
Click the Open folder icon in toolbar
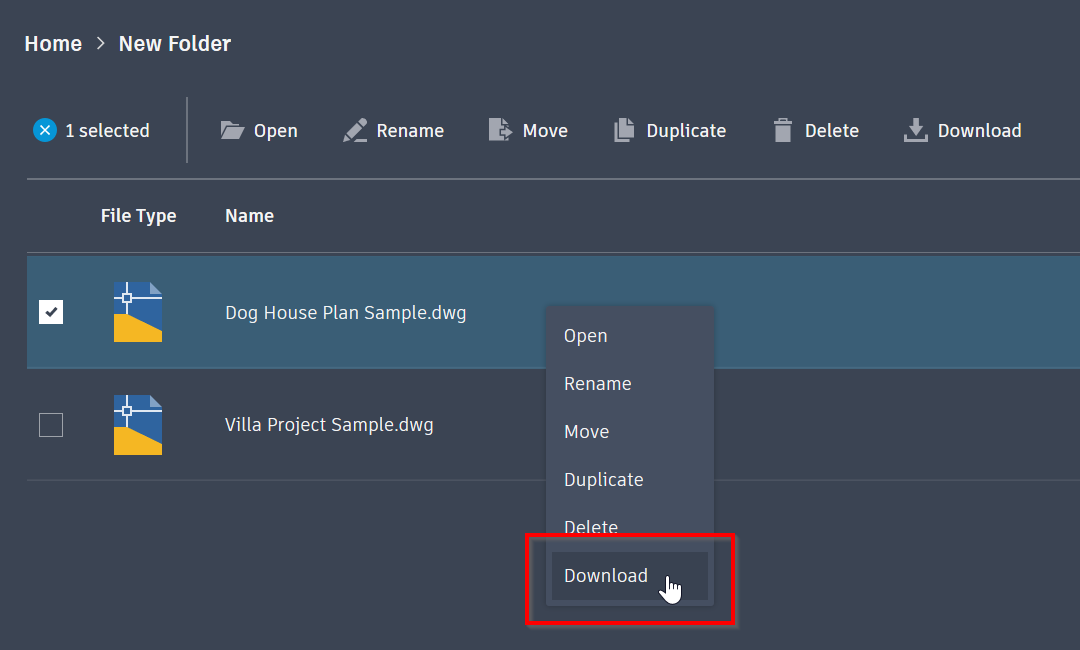(x=232, y=130)
